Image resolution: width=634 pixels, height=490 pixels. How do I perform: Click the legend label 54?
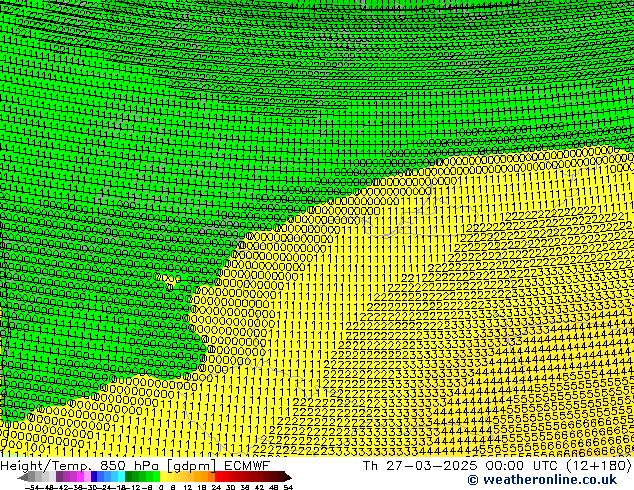pyautogui.click(x=288, y=487)
